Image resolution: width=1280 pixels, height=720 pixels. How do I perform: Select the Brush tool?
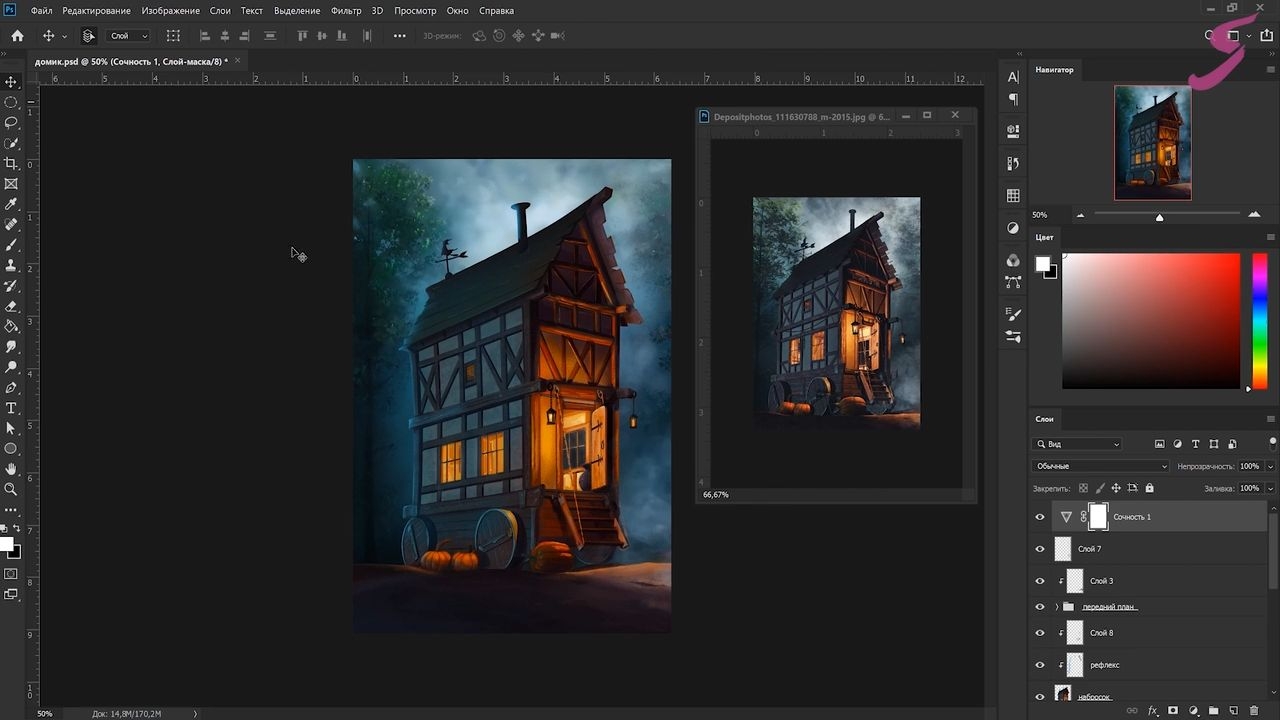coord(11,245)
